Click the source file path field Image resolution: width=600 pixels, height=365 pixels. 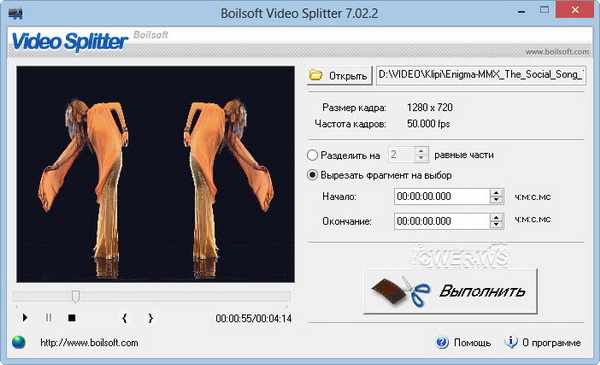click(x=481, y=75)
